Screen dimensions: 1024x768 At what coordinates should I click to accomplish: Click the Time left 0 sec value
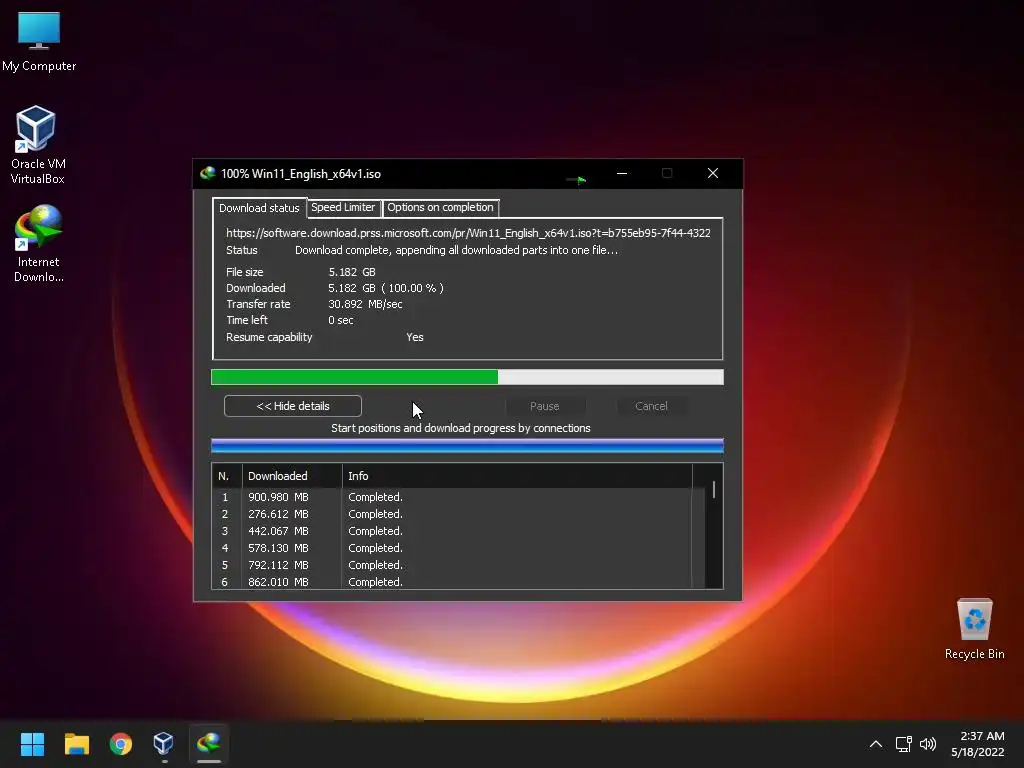pos(340,320)
